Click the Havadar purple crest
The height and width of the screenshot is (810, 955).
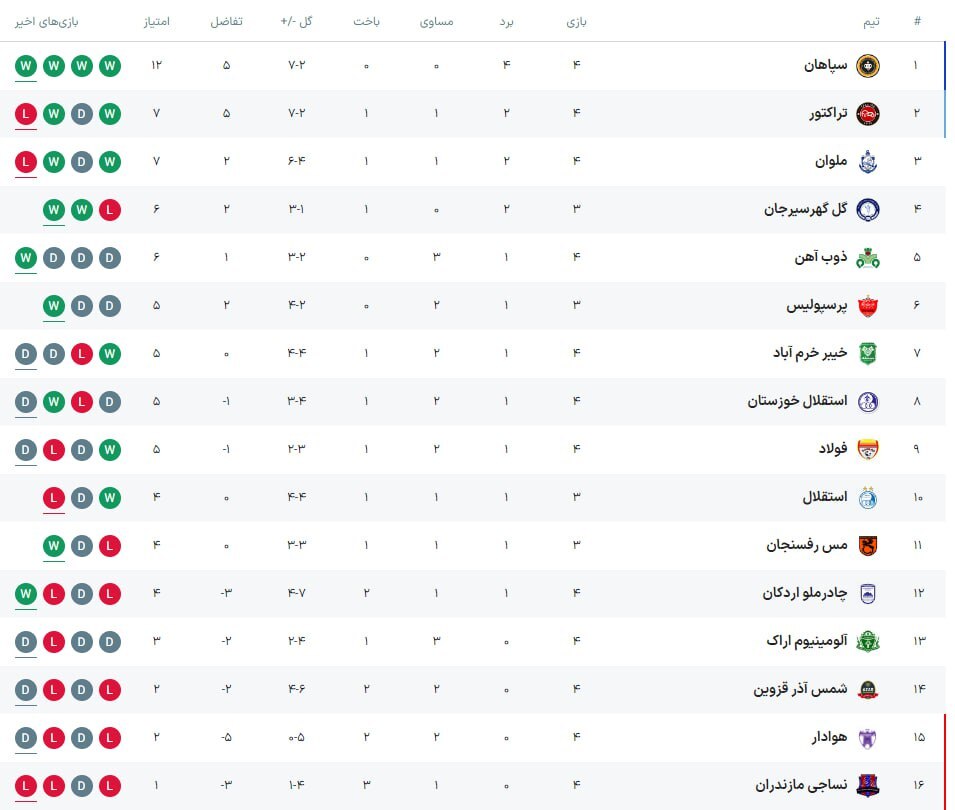(x=867, y=738)
